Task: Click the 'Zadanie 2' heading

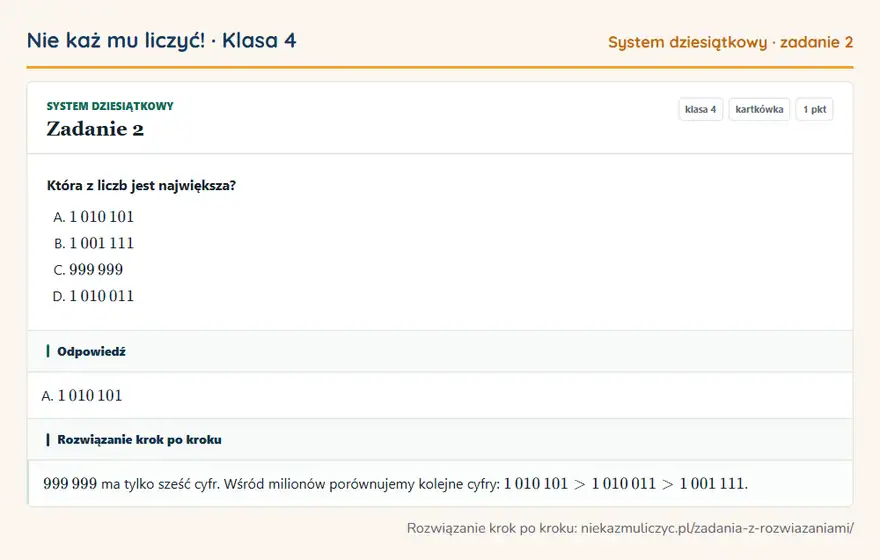Action: click(x=95, y=129)
